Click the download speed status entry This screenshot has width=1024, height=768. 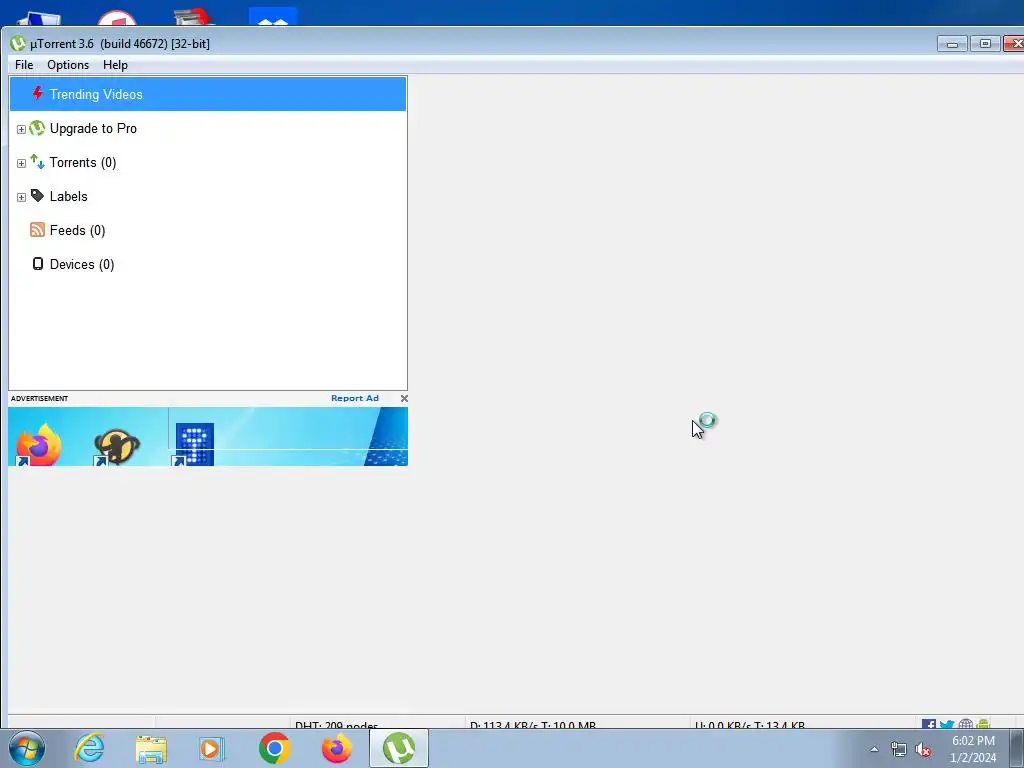(533, 724)
